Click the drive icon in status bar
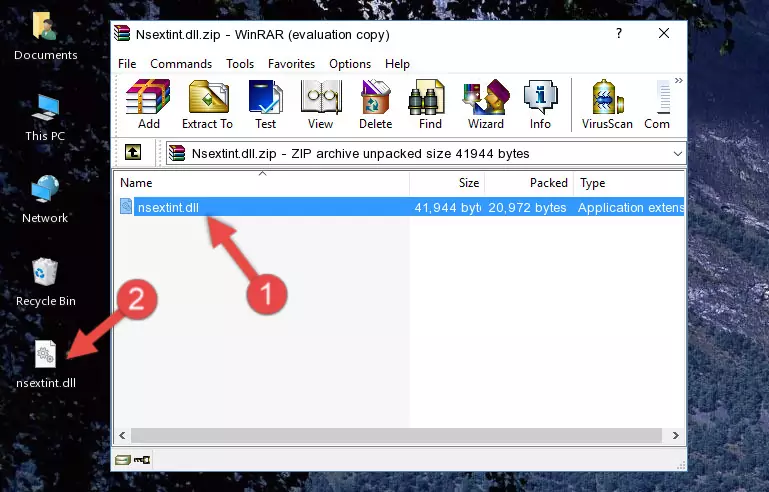Screen dimensions: 769x492 coord(123,460)
